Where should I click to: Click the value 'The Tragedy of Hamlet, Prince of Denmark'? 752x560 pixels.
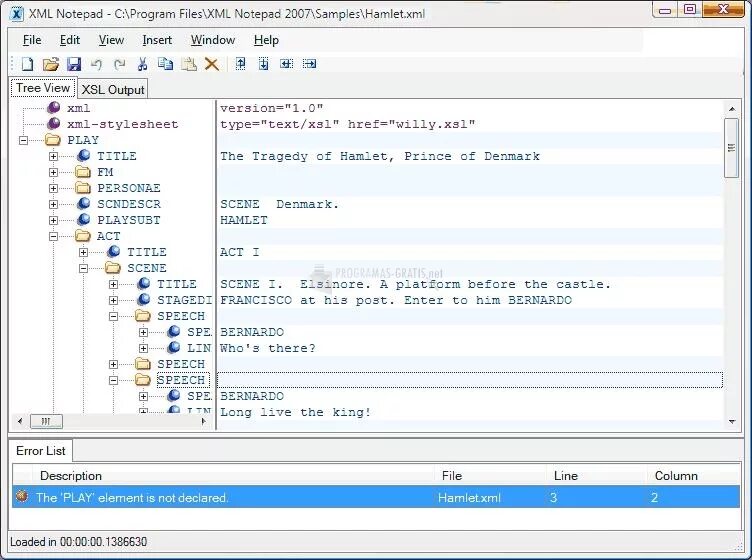pos(380,156)
